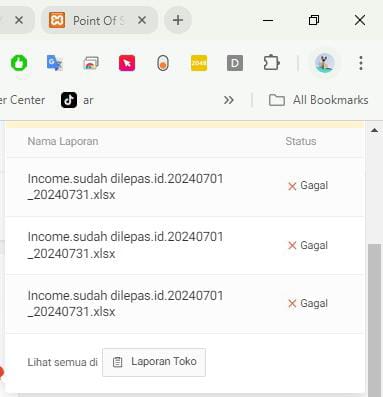Open the Chrome profile avatar
The image size is (383, 397).
[x=325, y=63]
